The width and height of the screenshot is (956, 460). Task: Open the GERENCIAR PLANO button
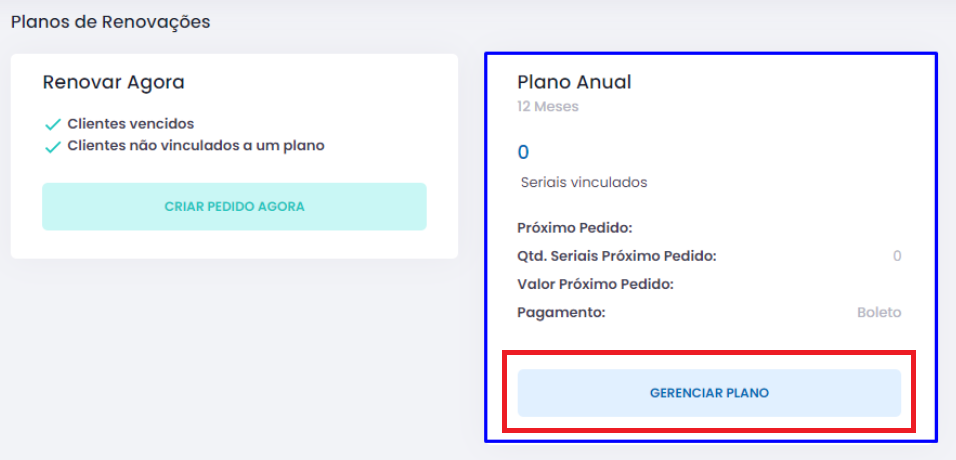point(709,393)
